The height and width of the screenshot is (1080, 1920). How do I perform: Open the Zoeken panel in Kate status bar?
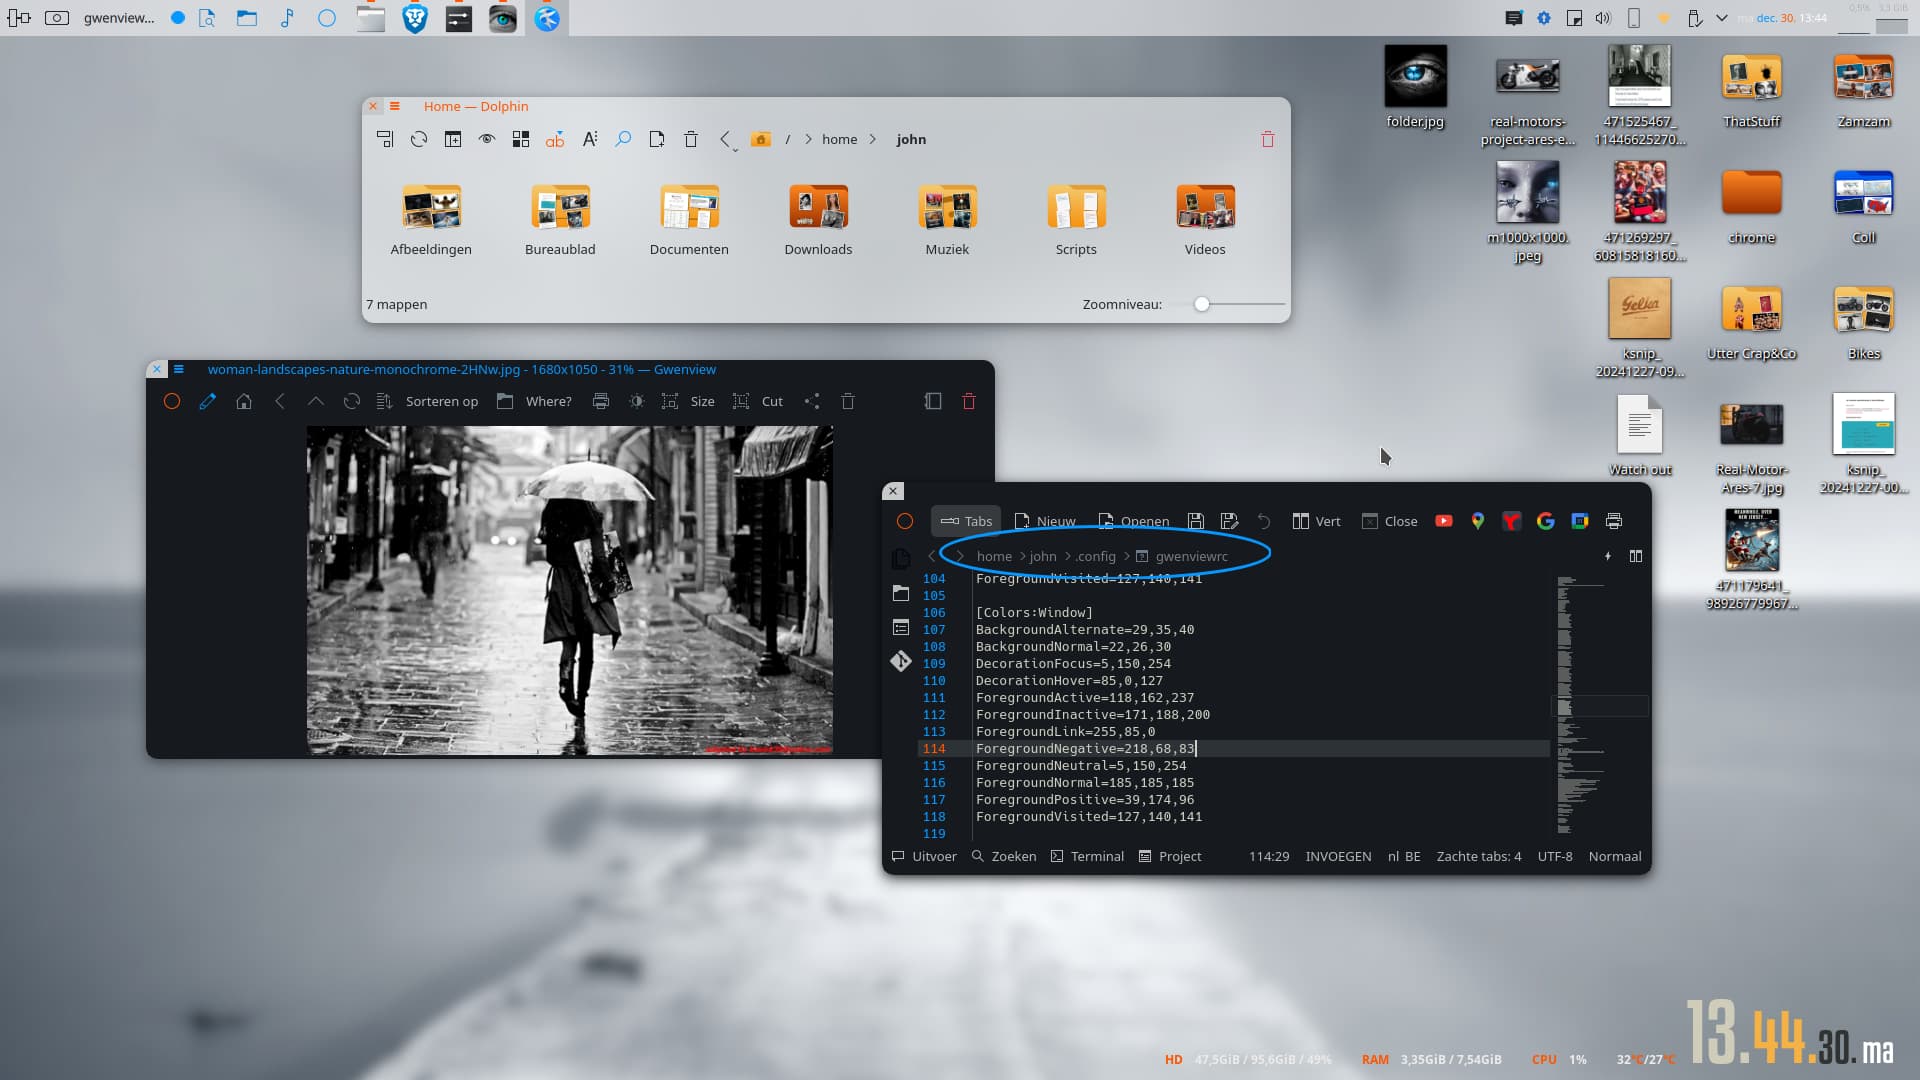click(x=1003, y=856)
